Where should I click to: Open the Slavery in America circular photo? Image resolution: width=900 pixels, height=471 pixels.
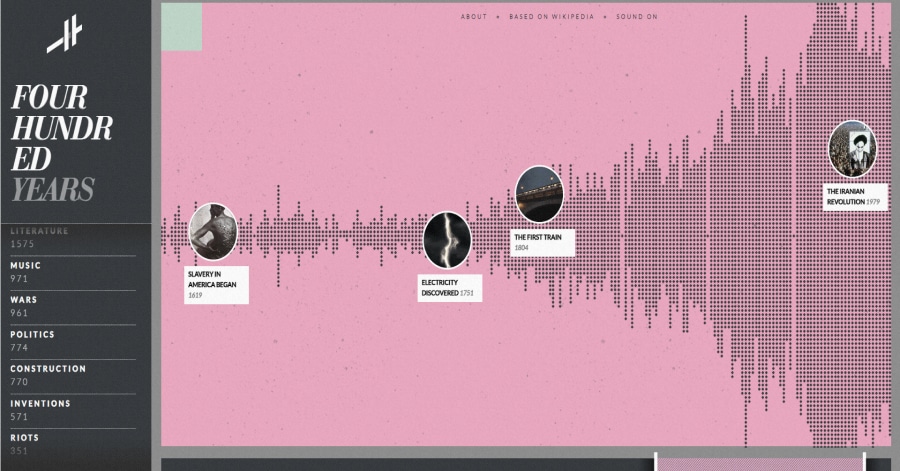[213, 232]
